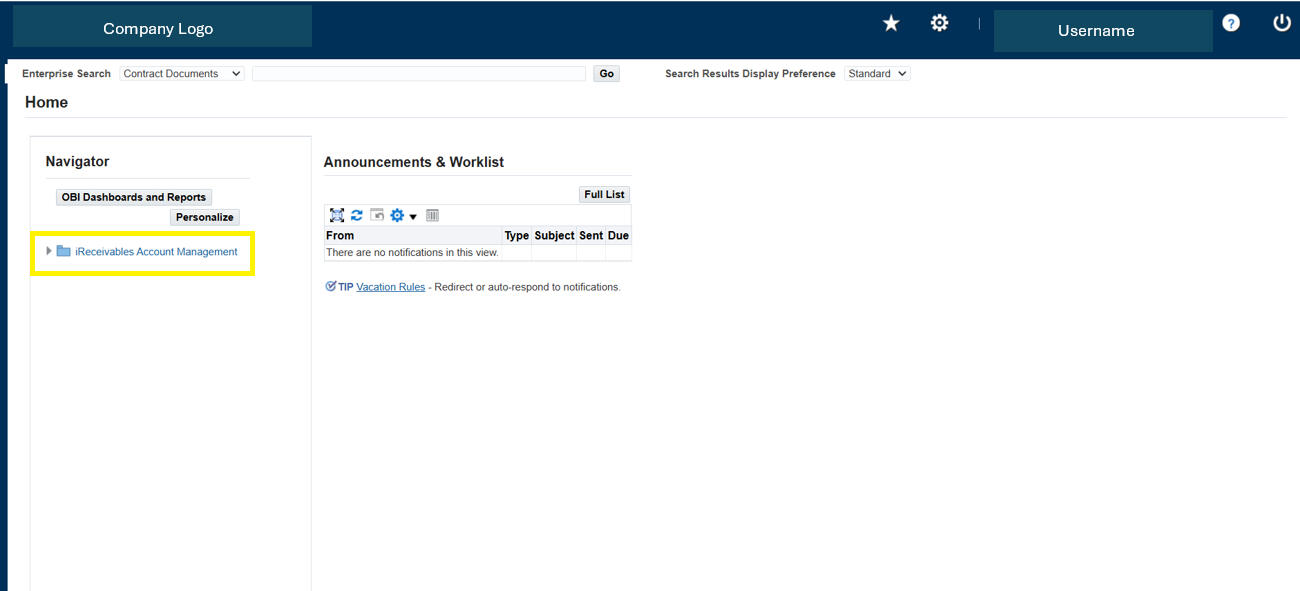This screenshot has height=591, width=1300.
Task: Click the Personalize button
Action: pyautogui.click(x=204, y=217)
